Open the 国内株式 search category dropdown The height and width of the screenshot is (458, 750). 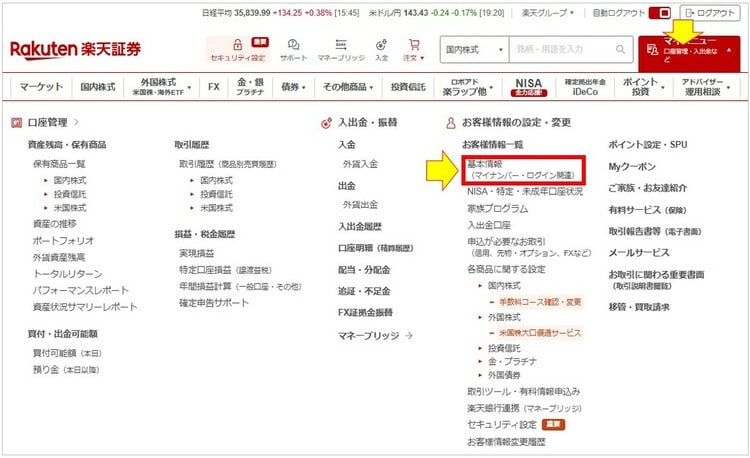474,49
